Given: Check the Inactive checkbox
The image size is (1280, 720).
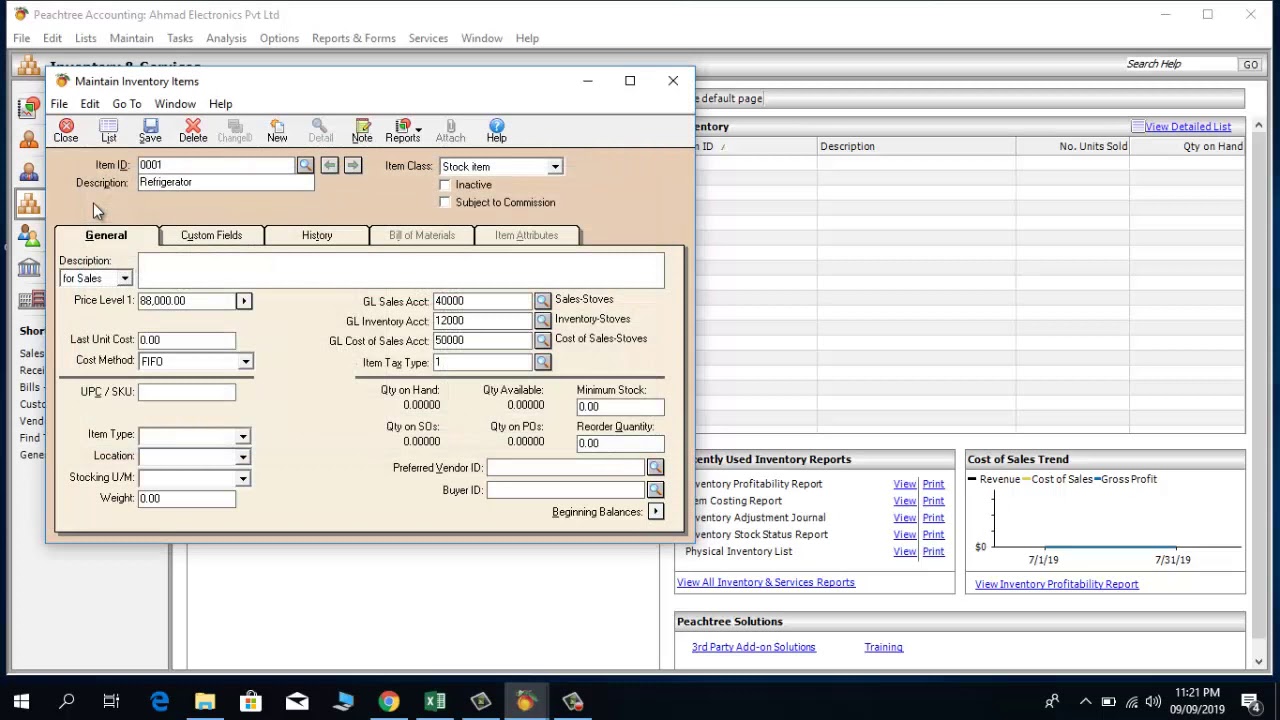Looking at the screenshot, I should [445, 185].
